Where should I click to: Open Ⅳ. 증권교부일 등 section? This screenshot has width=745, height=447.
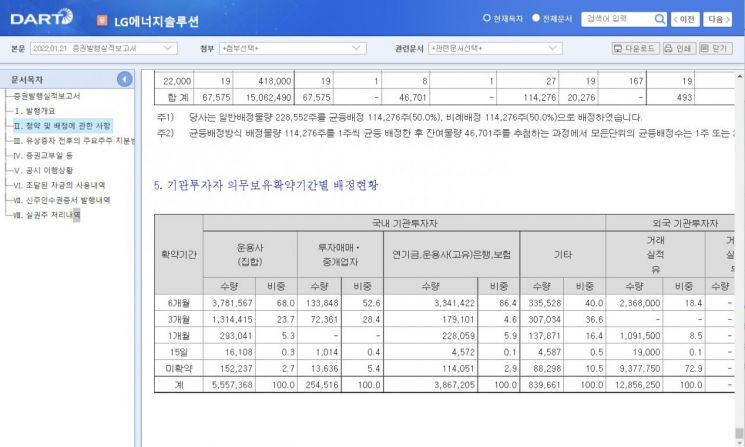coord(43,155)
